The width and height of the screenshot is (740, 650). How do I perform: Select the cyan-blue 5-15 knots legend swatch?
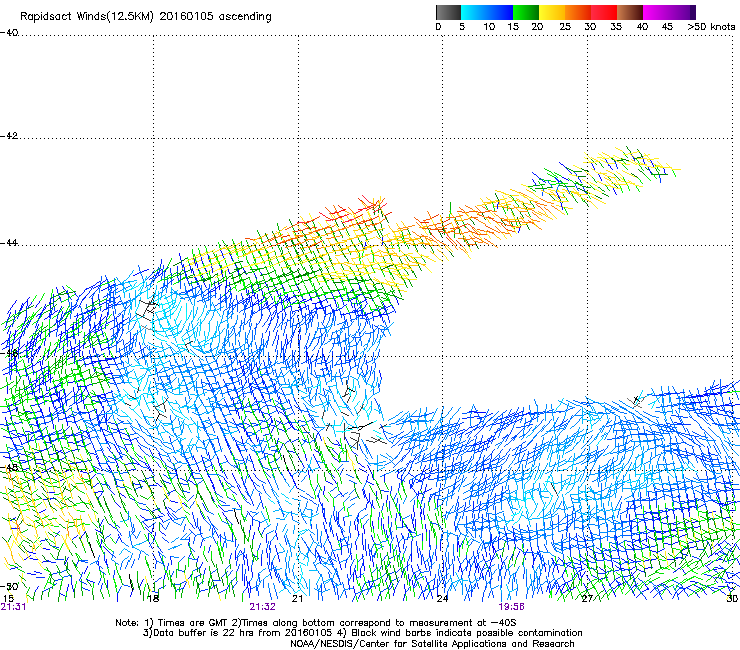[x=487, y=12]
